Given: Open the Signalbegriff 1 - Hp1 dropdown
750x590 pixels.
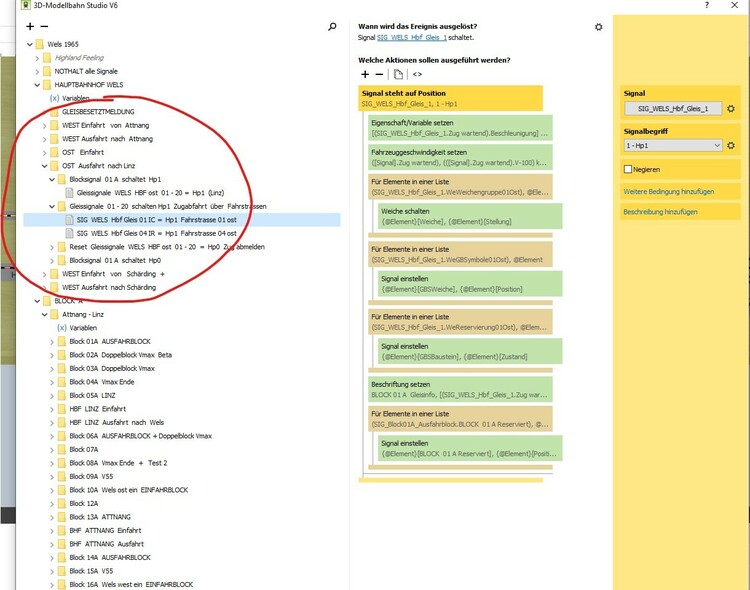Looking at the screenshot, I should pos(673,145).
